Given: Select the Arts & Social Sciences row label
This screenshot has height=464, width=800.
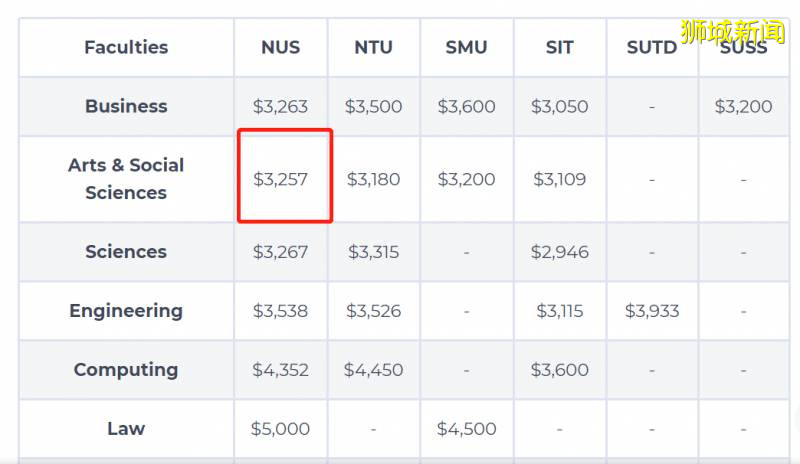Looking at the screenshot, I should [126, 179].
